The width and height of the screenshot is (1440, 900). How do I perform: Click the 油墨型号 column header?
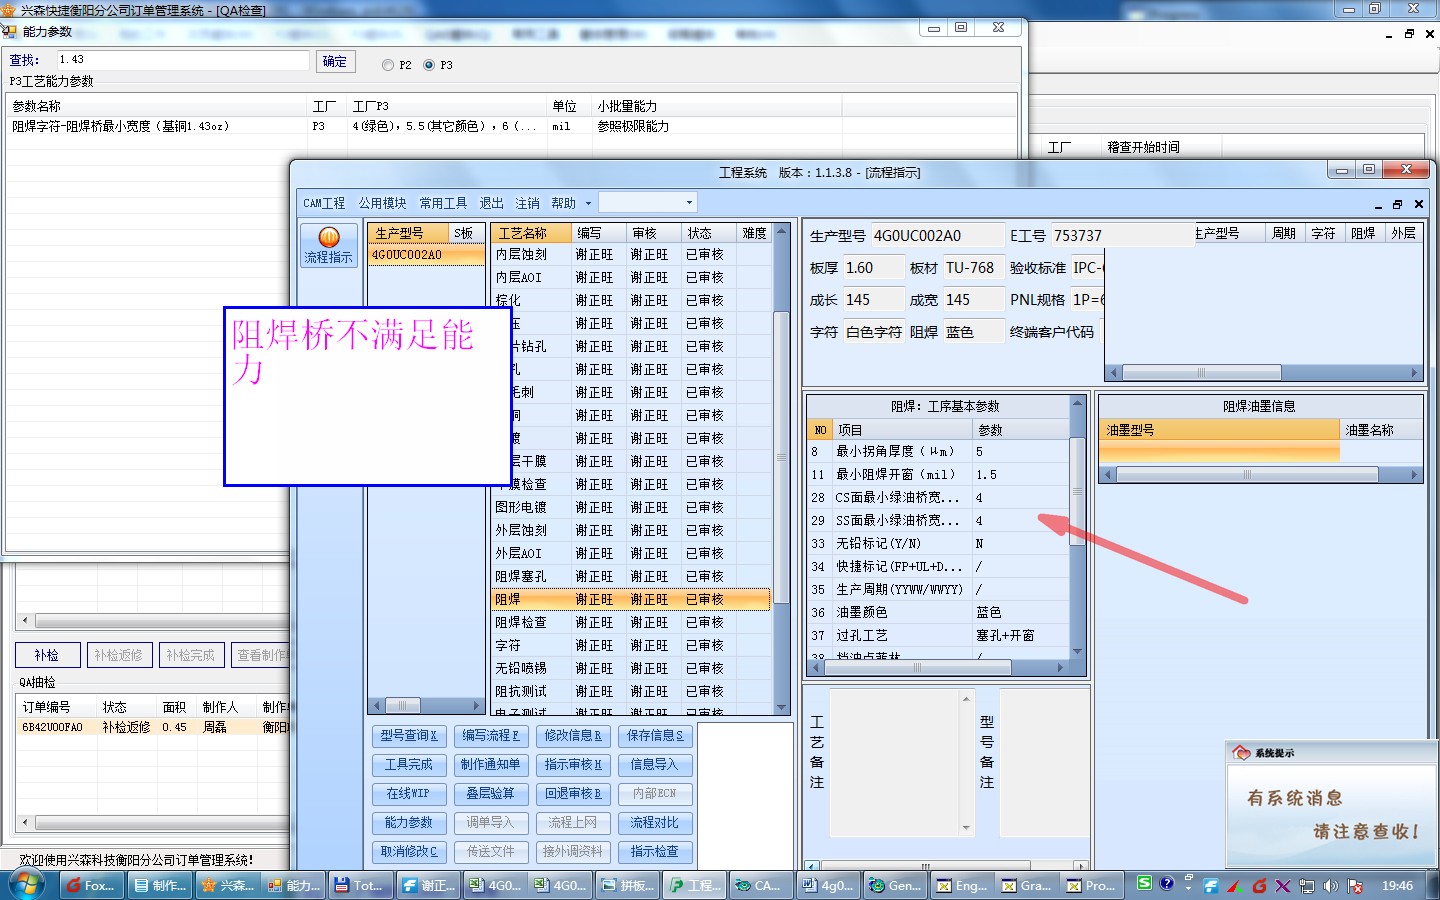click(x=1219, y=430)
